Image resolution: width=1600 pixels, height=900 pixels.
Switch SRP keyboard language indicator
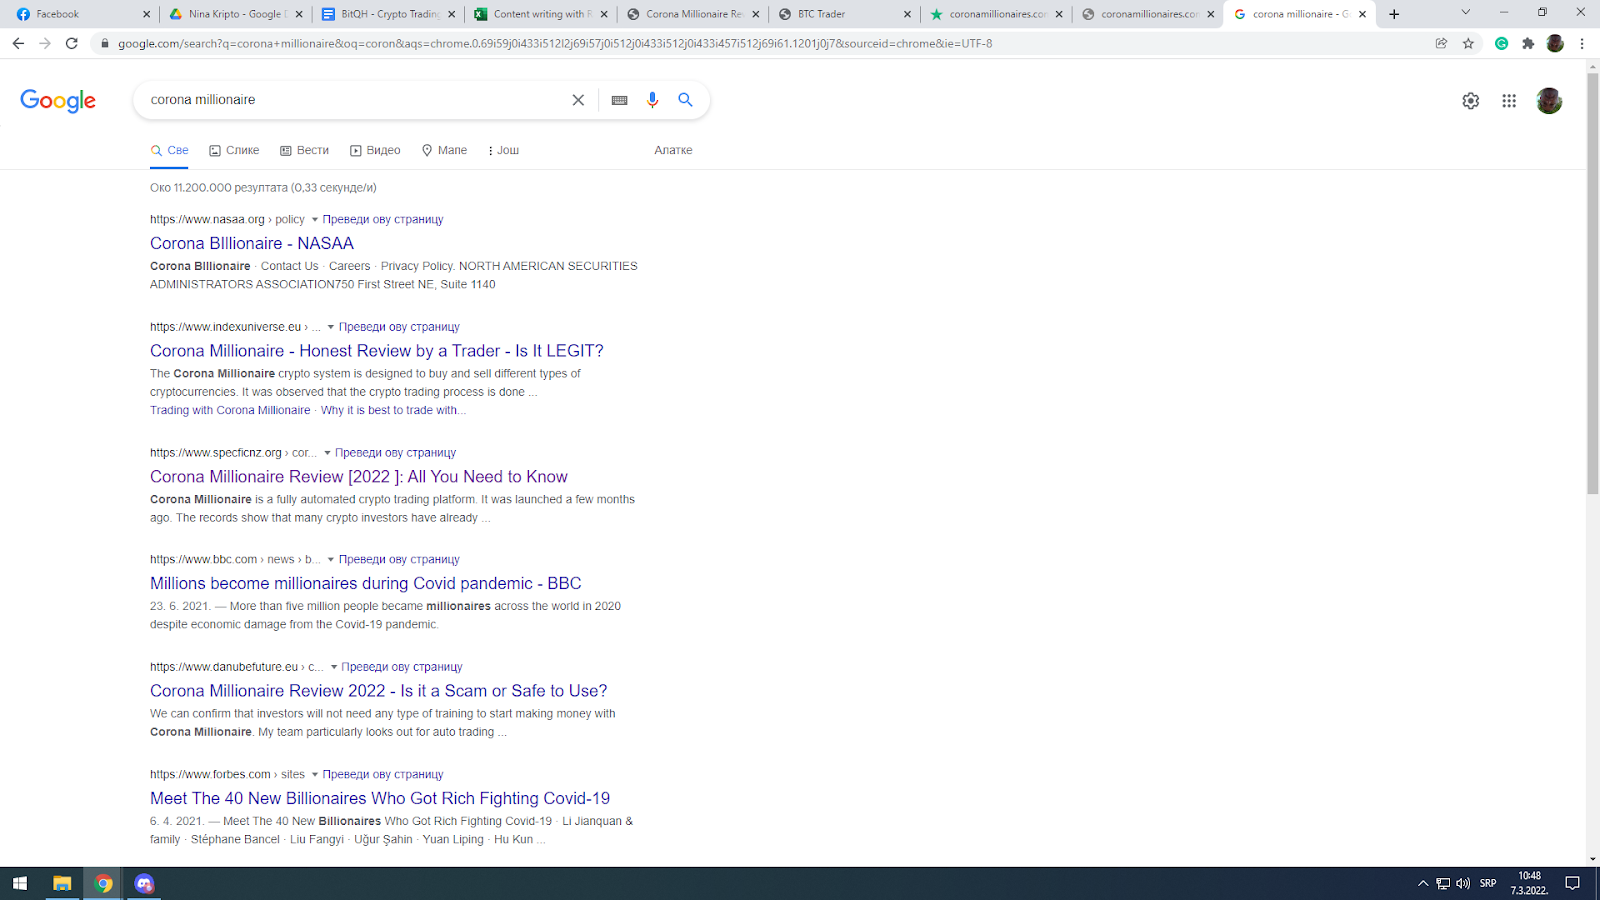(x=1488, y=883)
